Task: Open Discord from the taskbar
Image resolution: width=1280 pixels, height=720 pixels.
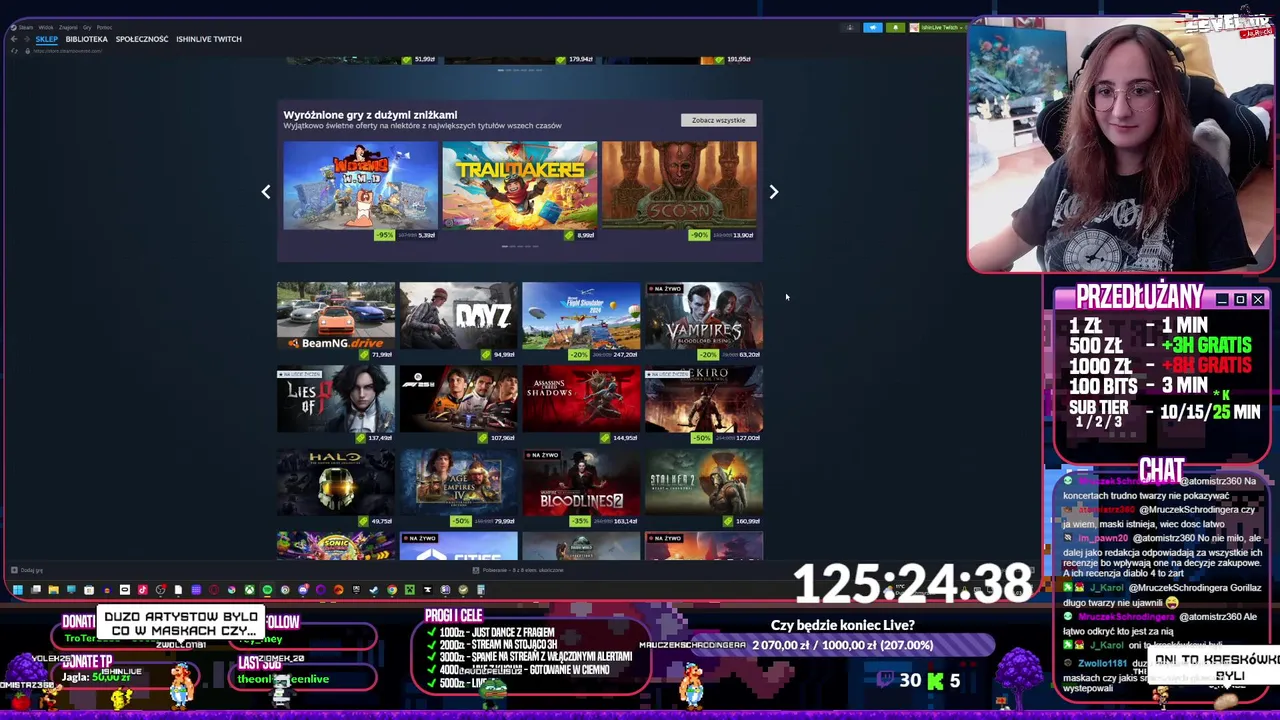Action: click(x=303, y=590)
